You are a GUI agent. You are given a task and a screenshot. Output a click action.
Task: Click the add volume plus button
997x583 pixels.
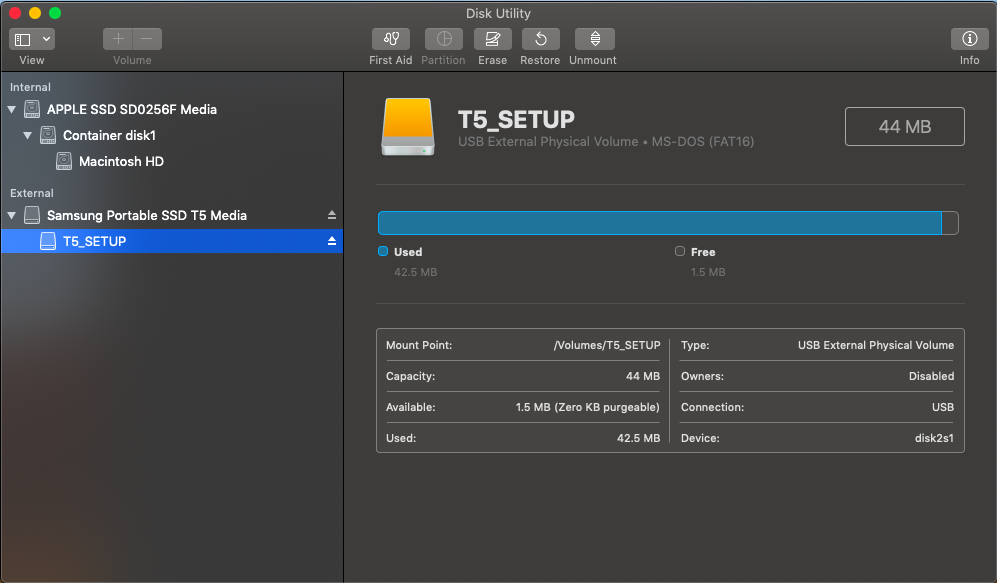[x=118, y=39]
